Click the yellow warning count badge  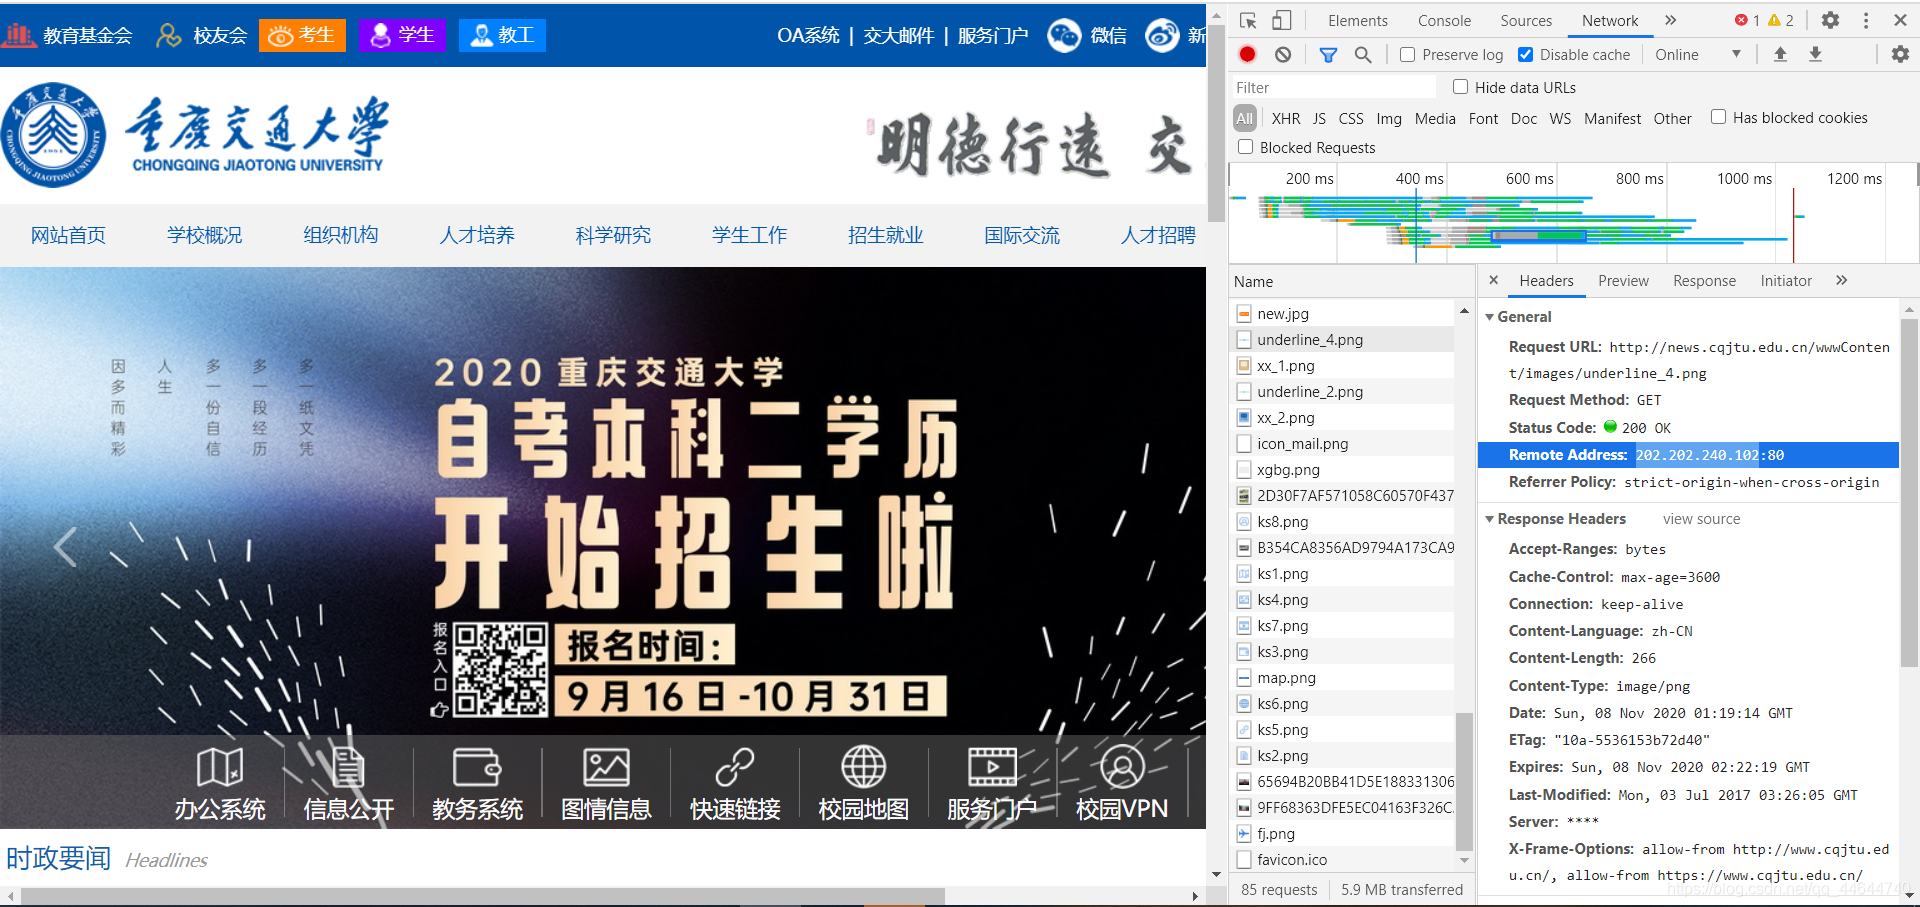point(1781,20)
